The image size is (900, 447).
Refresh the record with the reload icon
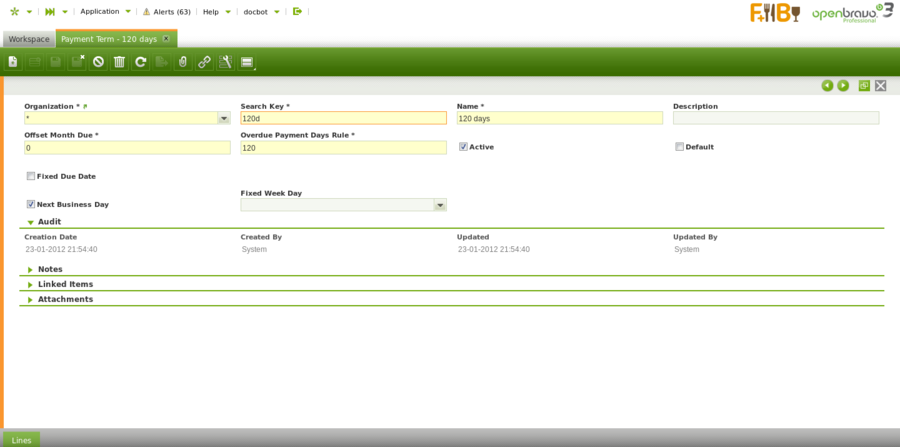(141, 62)
